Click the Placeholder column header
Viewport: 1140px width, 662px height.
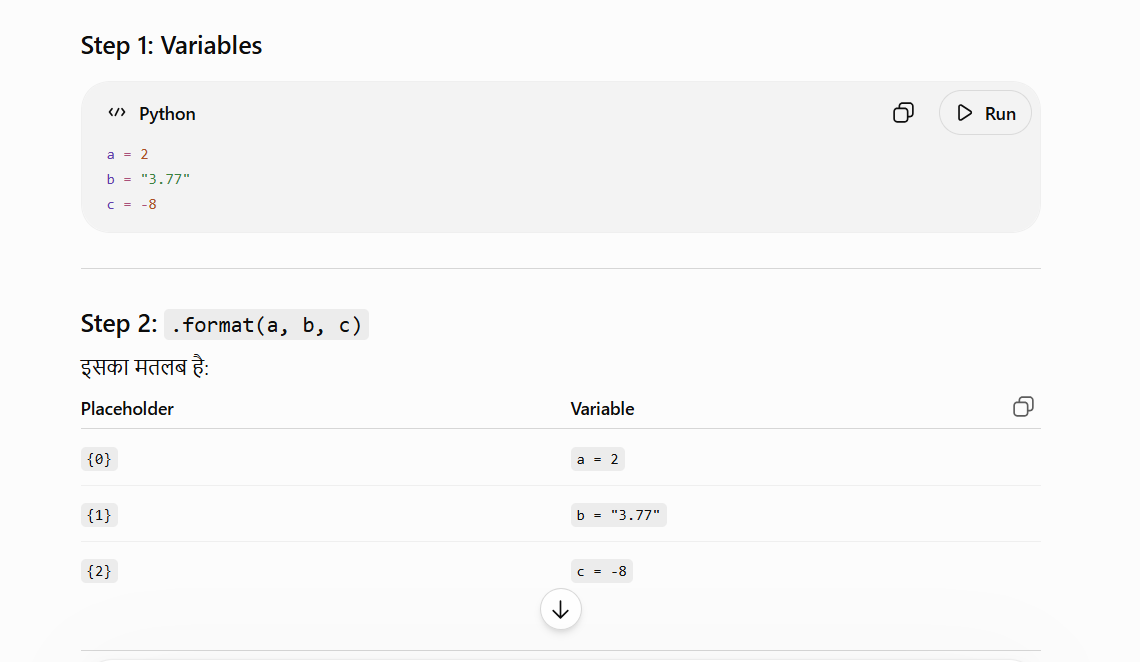tap(127, 409)
